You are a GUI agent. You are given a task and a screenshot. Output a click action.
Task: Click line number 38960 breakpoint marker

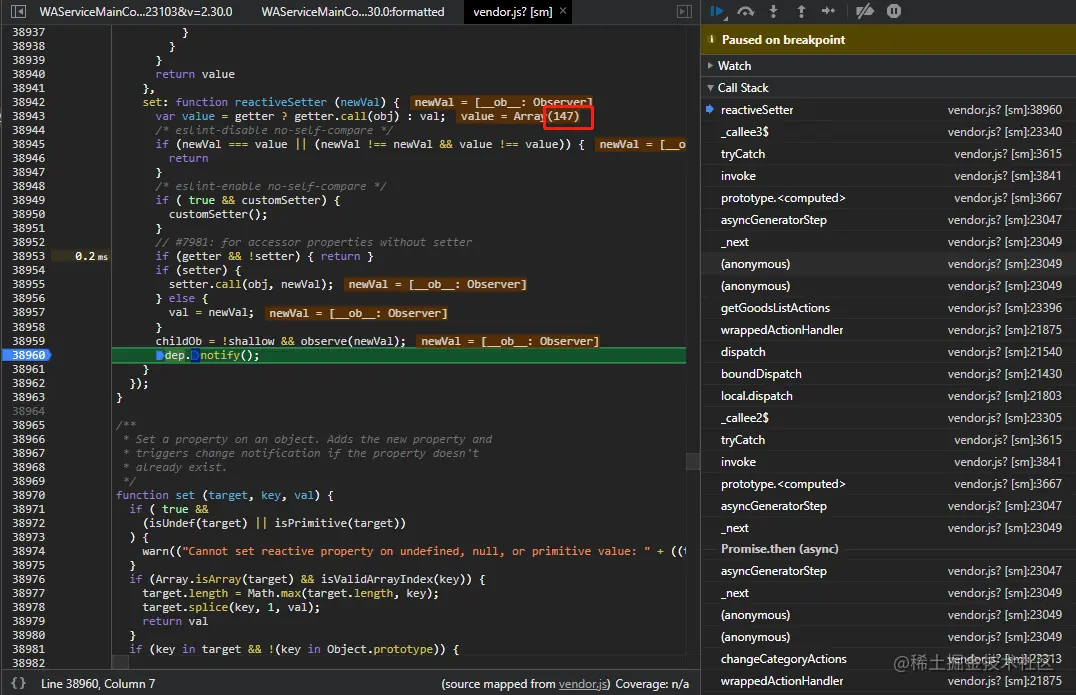pos(27,355)
